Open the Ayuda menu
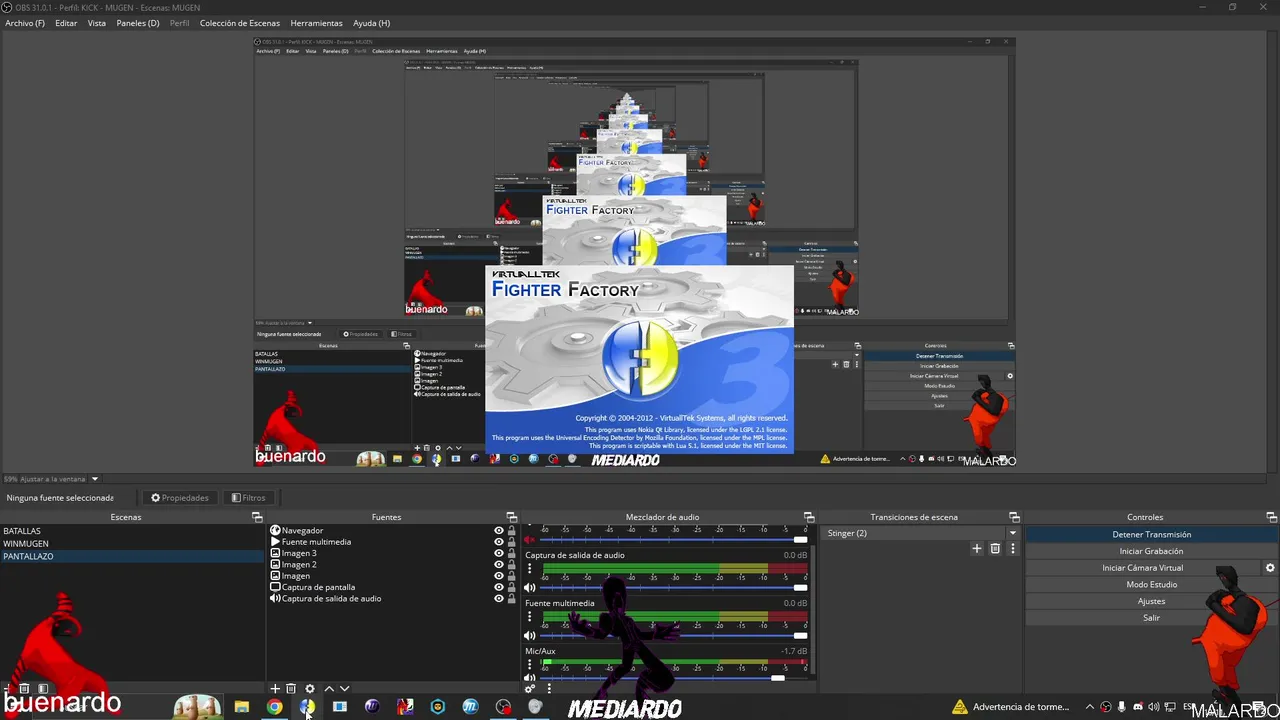The image size is (1280, 720). coord(372,23)
